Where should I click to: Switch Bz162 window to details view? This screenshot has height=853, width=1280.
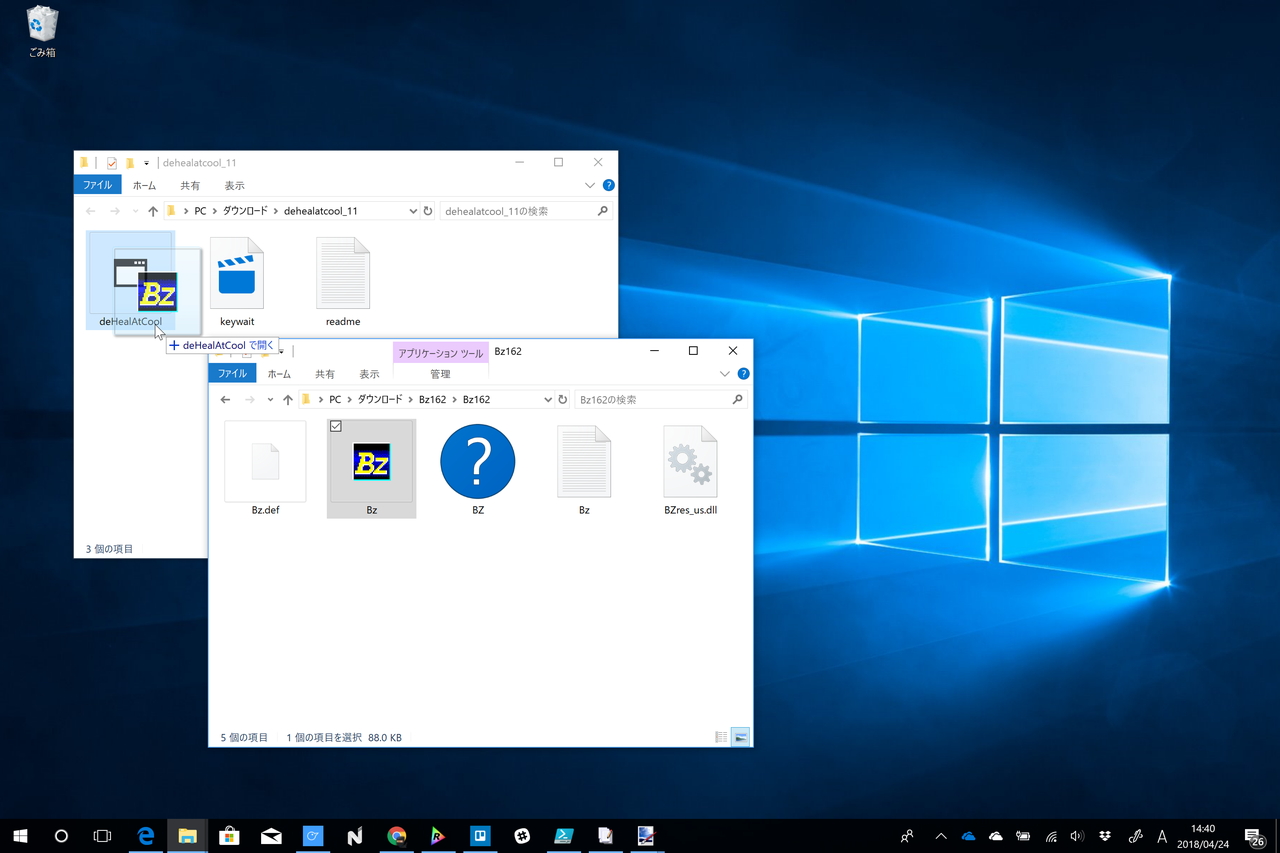tap(721, 737)
